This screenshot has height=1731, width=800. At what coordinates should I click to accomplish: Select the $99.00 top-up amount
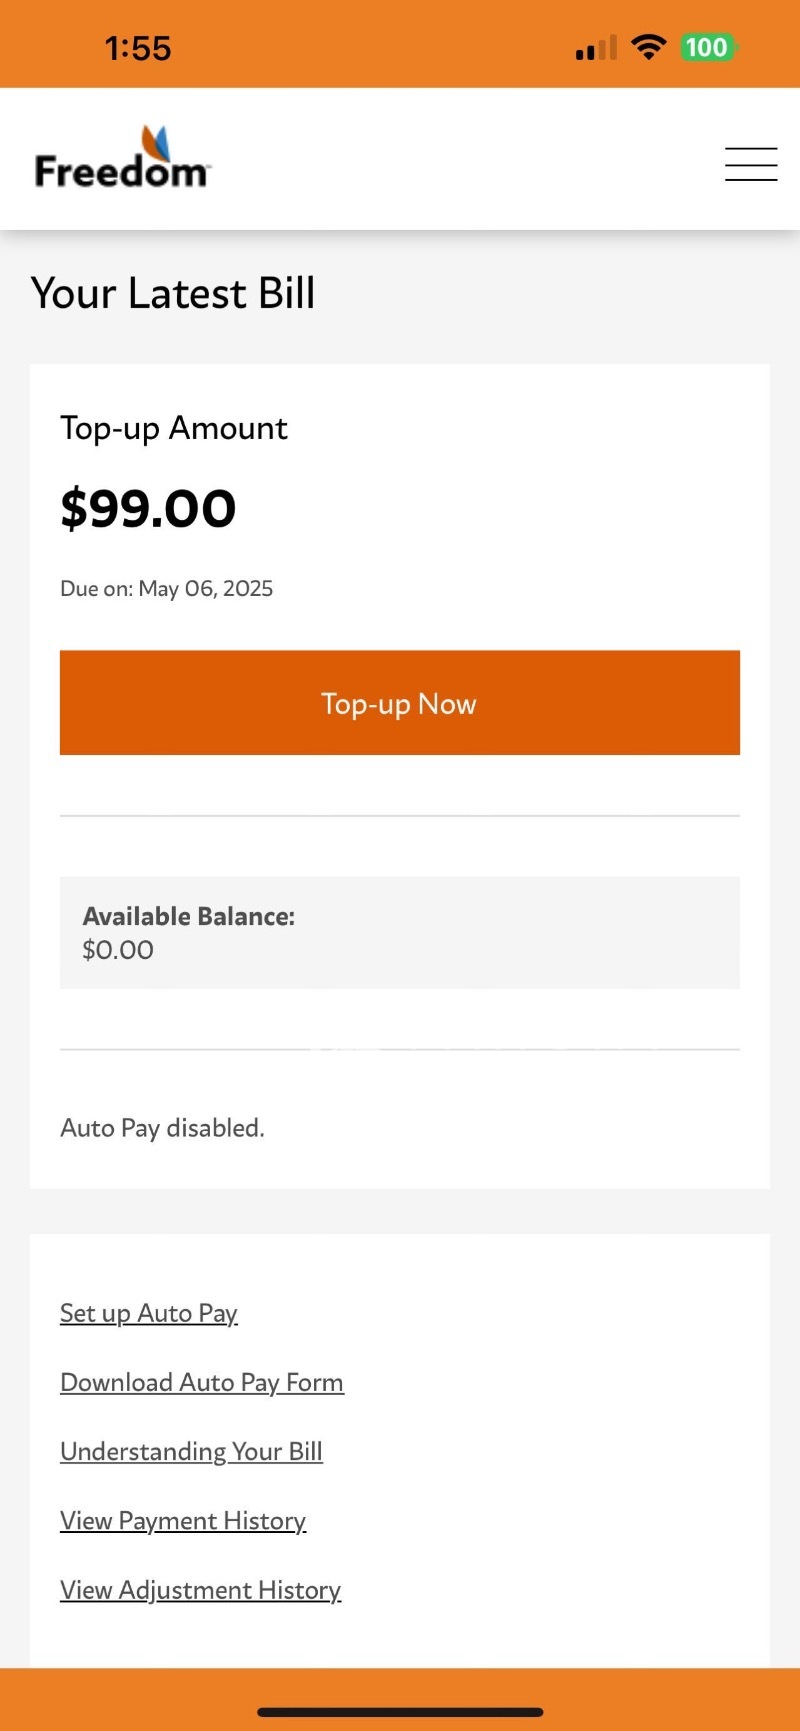tap(148, 508)
